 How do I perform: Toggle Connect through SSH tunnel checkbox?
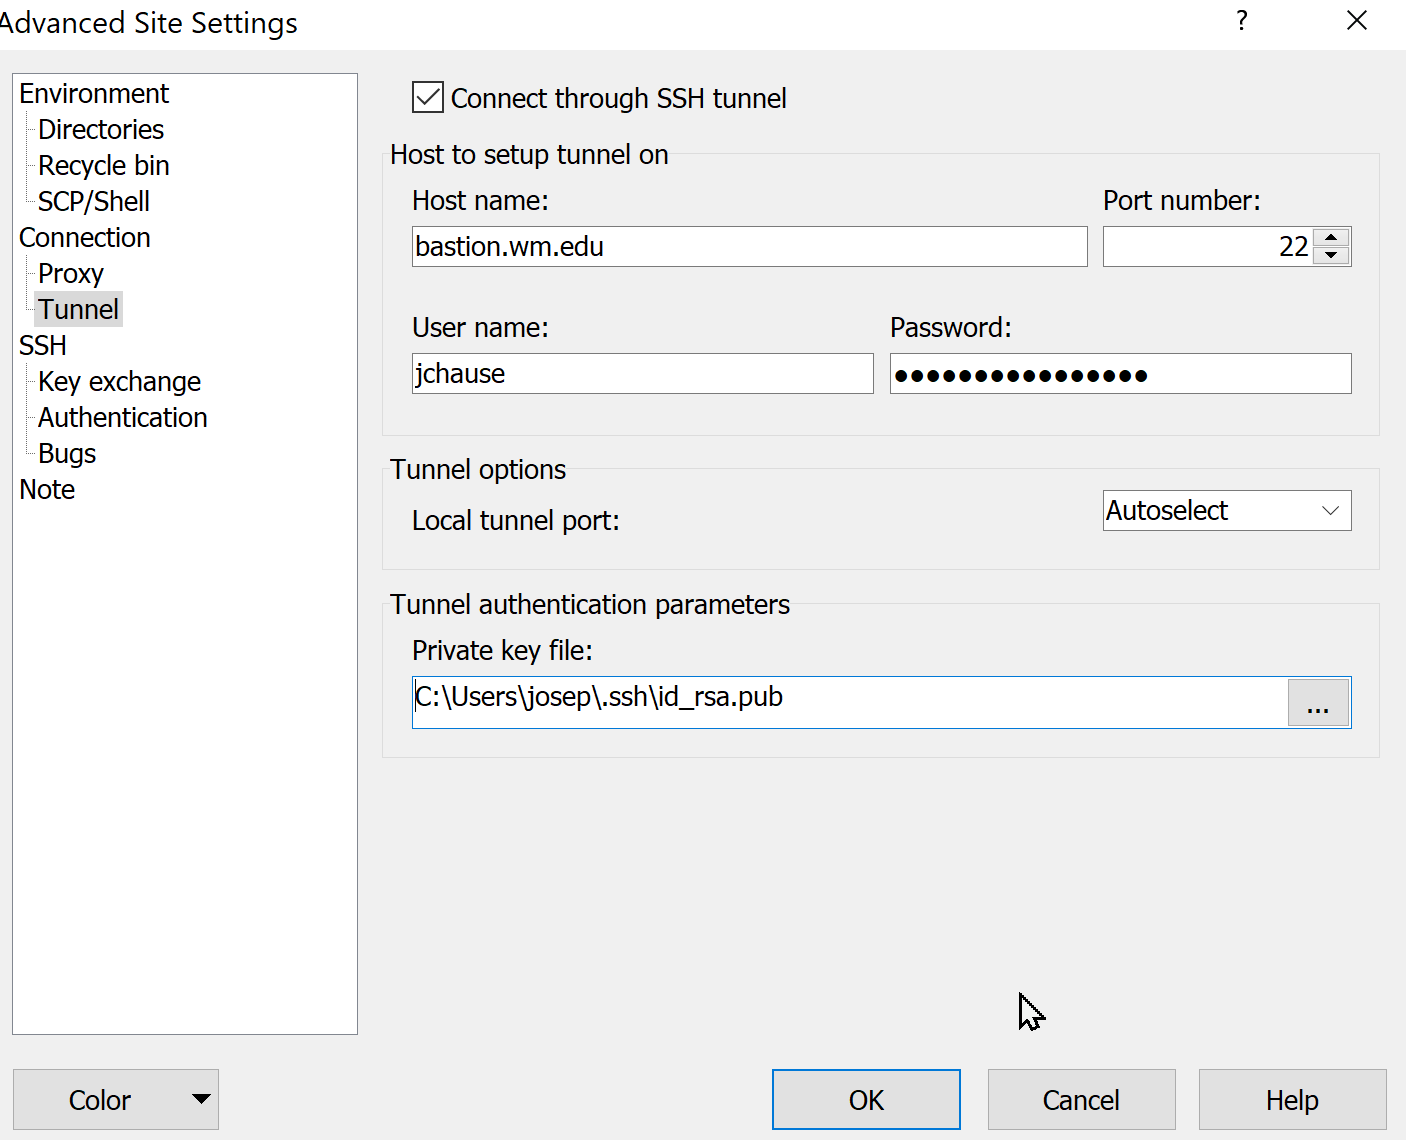click(x=428, y=98)
